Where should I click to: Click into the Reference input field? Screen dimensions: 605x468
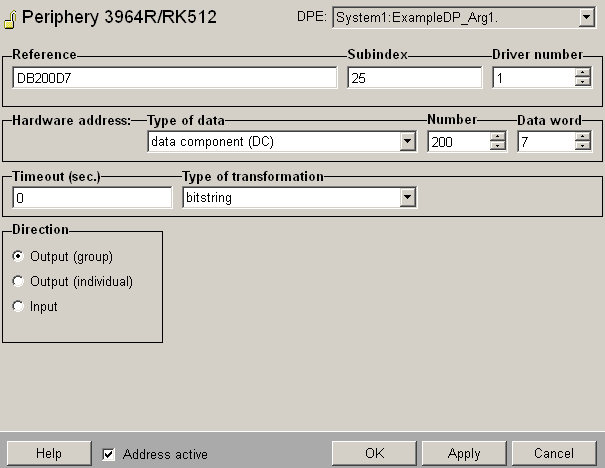(x=175, y=78)
